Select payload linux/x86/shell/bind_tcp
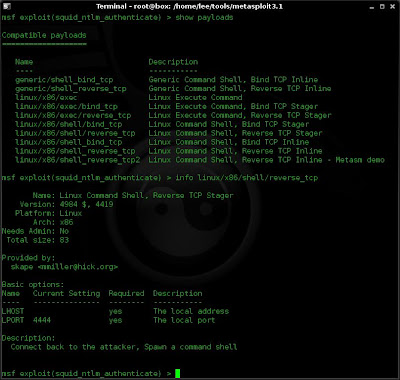This screenshot has height=380, width=400. [x=68, y=124]
